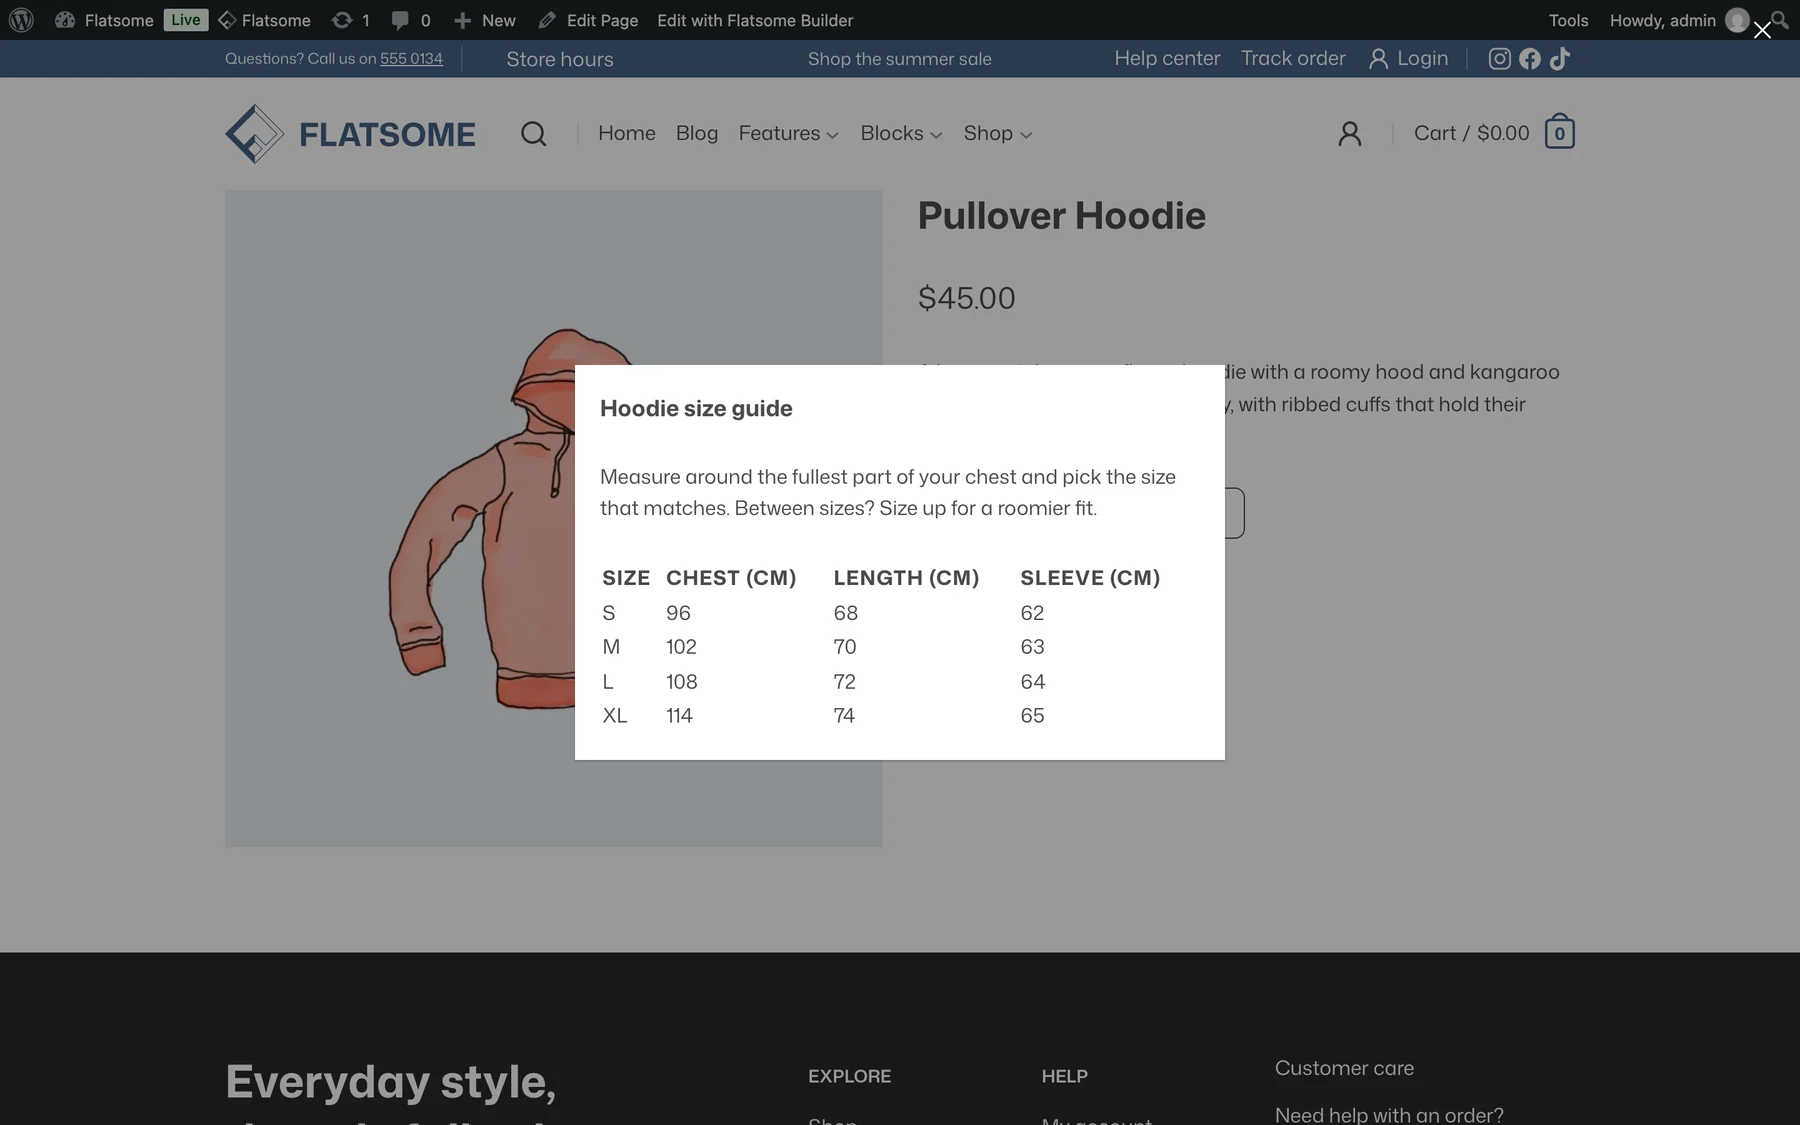Close the Hoodie size guide popup
Viewport: 1800px width, 1125px height.
pos(1762,30)
